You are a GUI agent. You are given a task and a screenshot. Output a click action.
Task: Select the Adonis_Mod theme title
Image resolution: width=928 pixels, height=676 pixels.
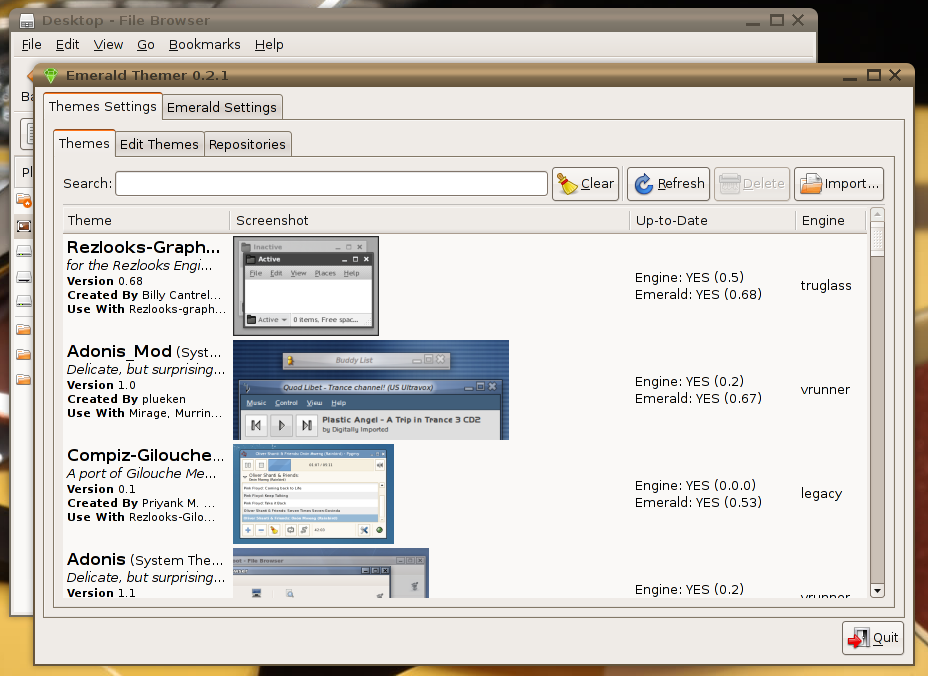(x=119, y=351)
